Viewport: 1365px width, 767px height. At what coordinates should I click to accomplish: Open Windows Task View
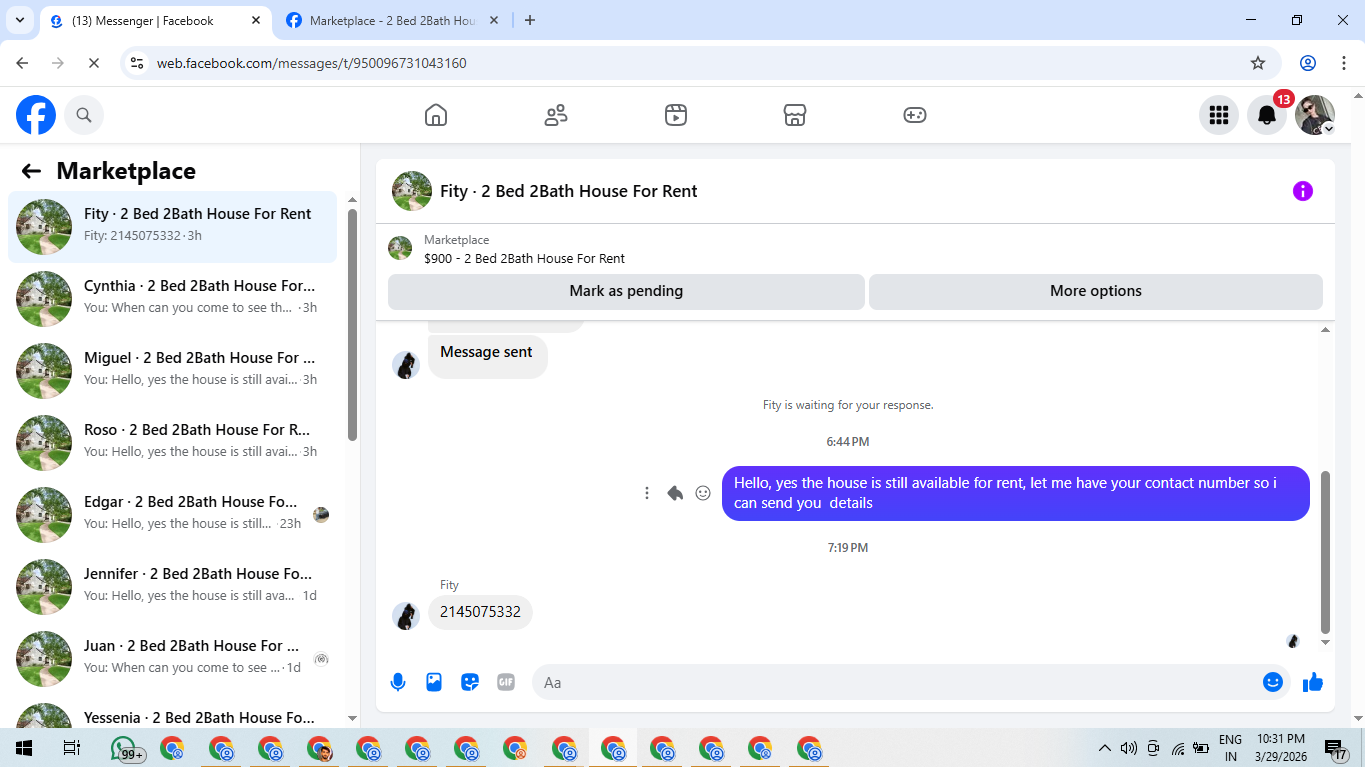72,748
